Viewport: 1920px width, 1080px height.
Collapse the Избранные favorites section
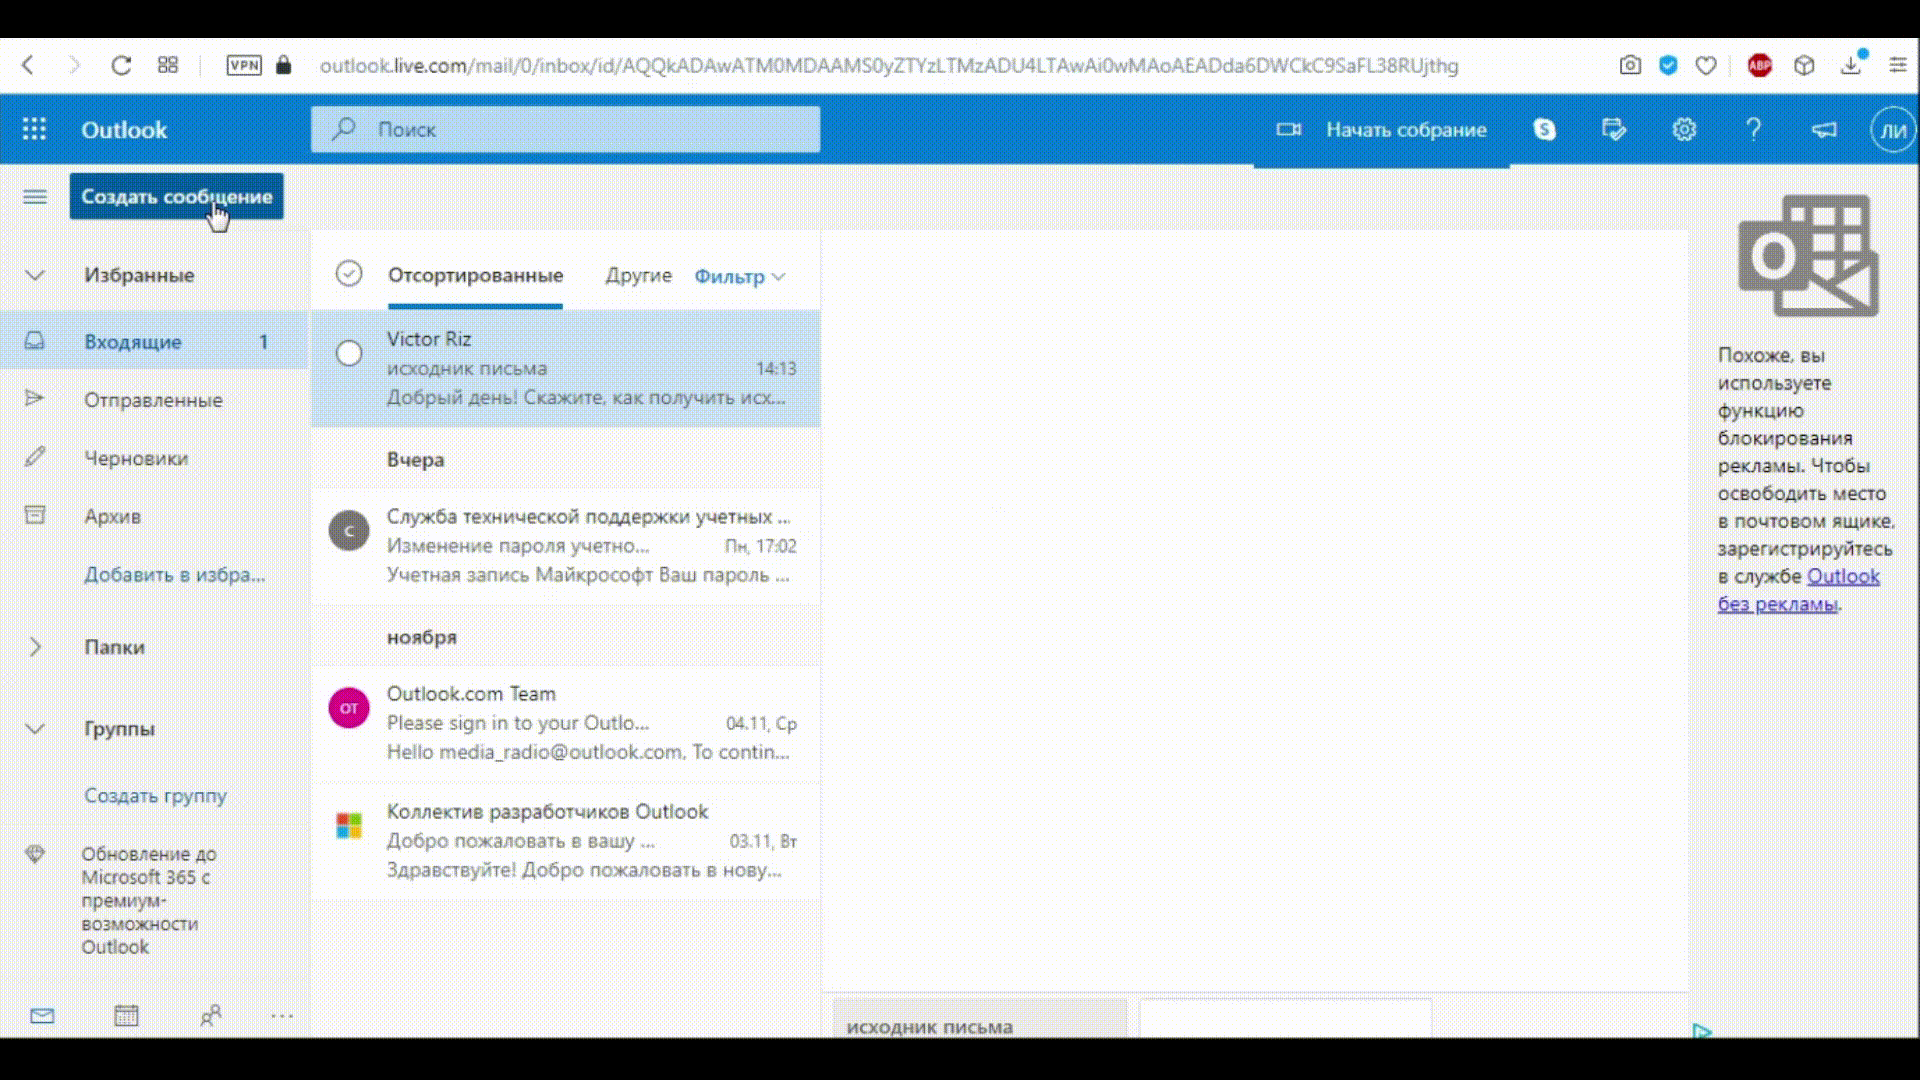35,275
